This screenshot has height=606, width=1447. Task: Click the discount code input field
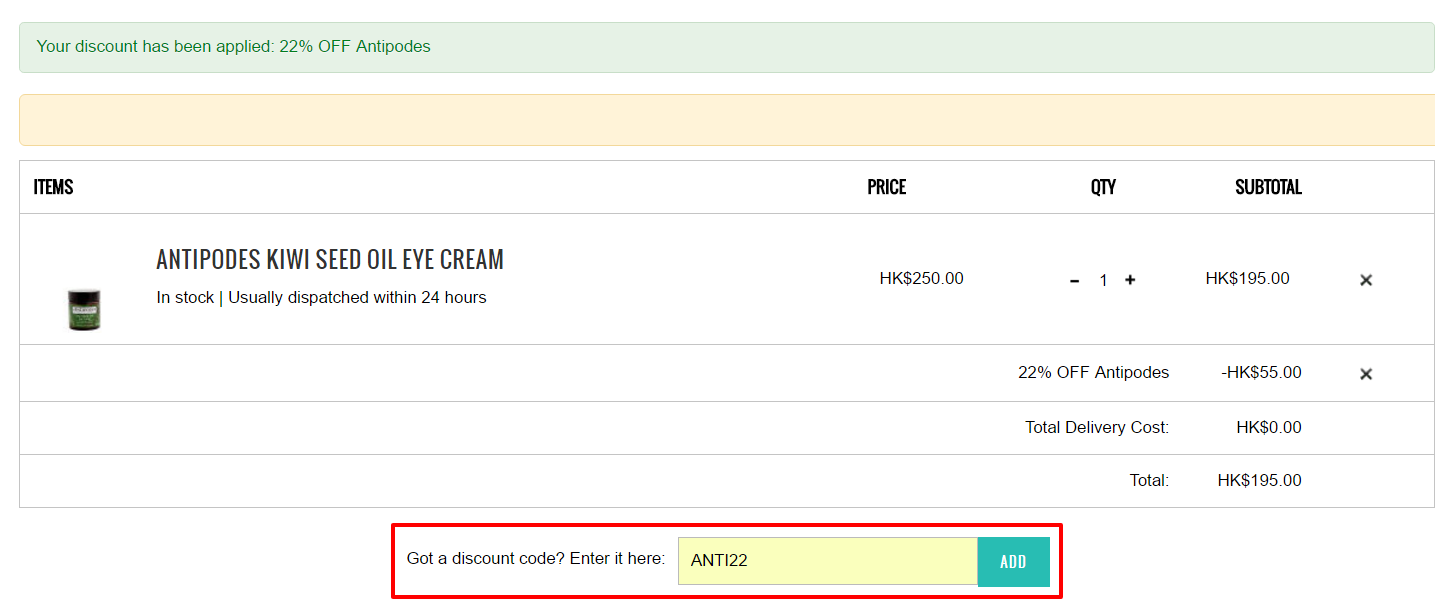tap(828, 561)
